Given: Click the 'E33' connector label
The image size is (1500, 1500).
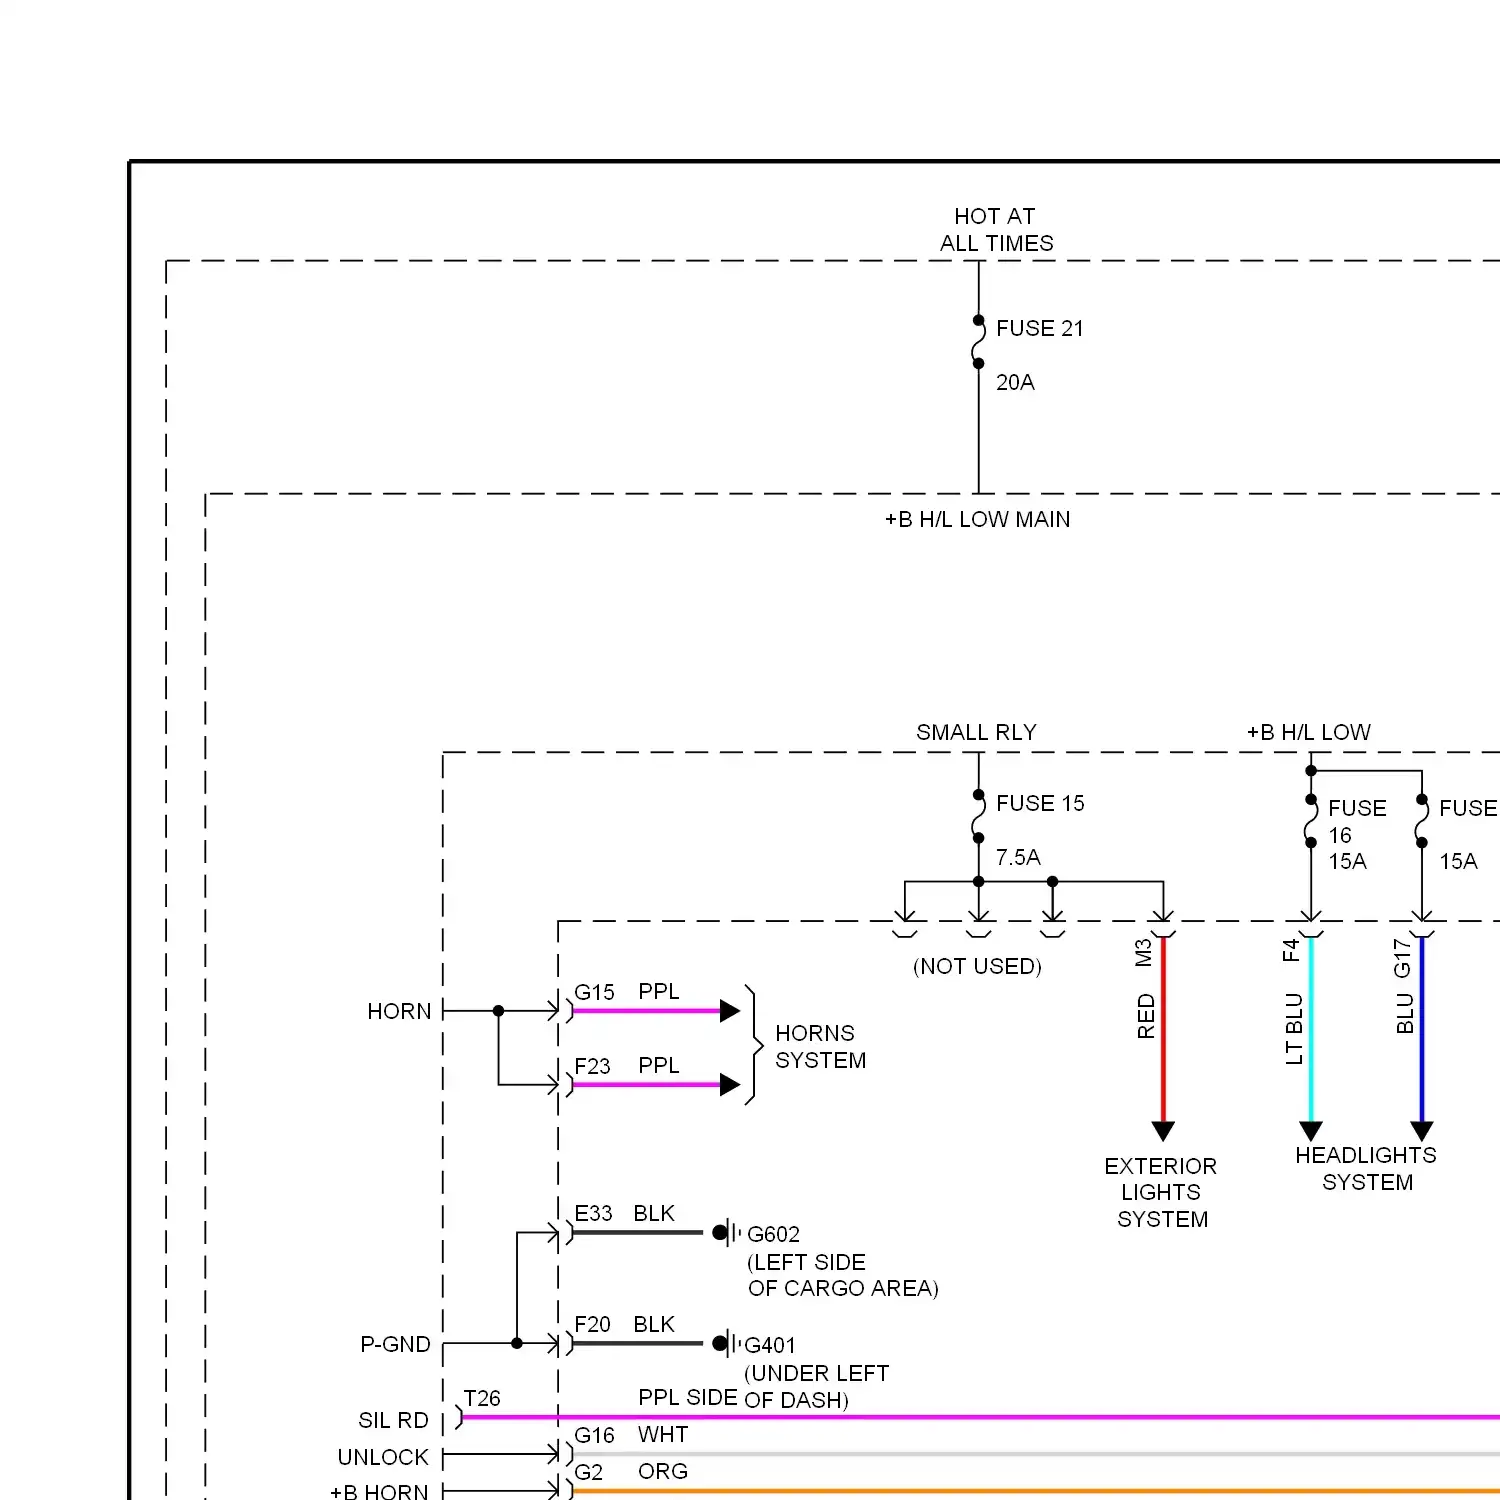Looking at the screenshot, I should click(x=593, y=1213).
